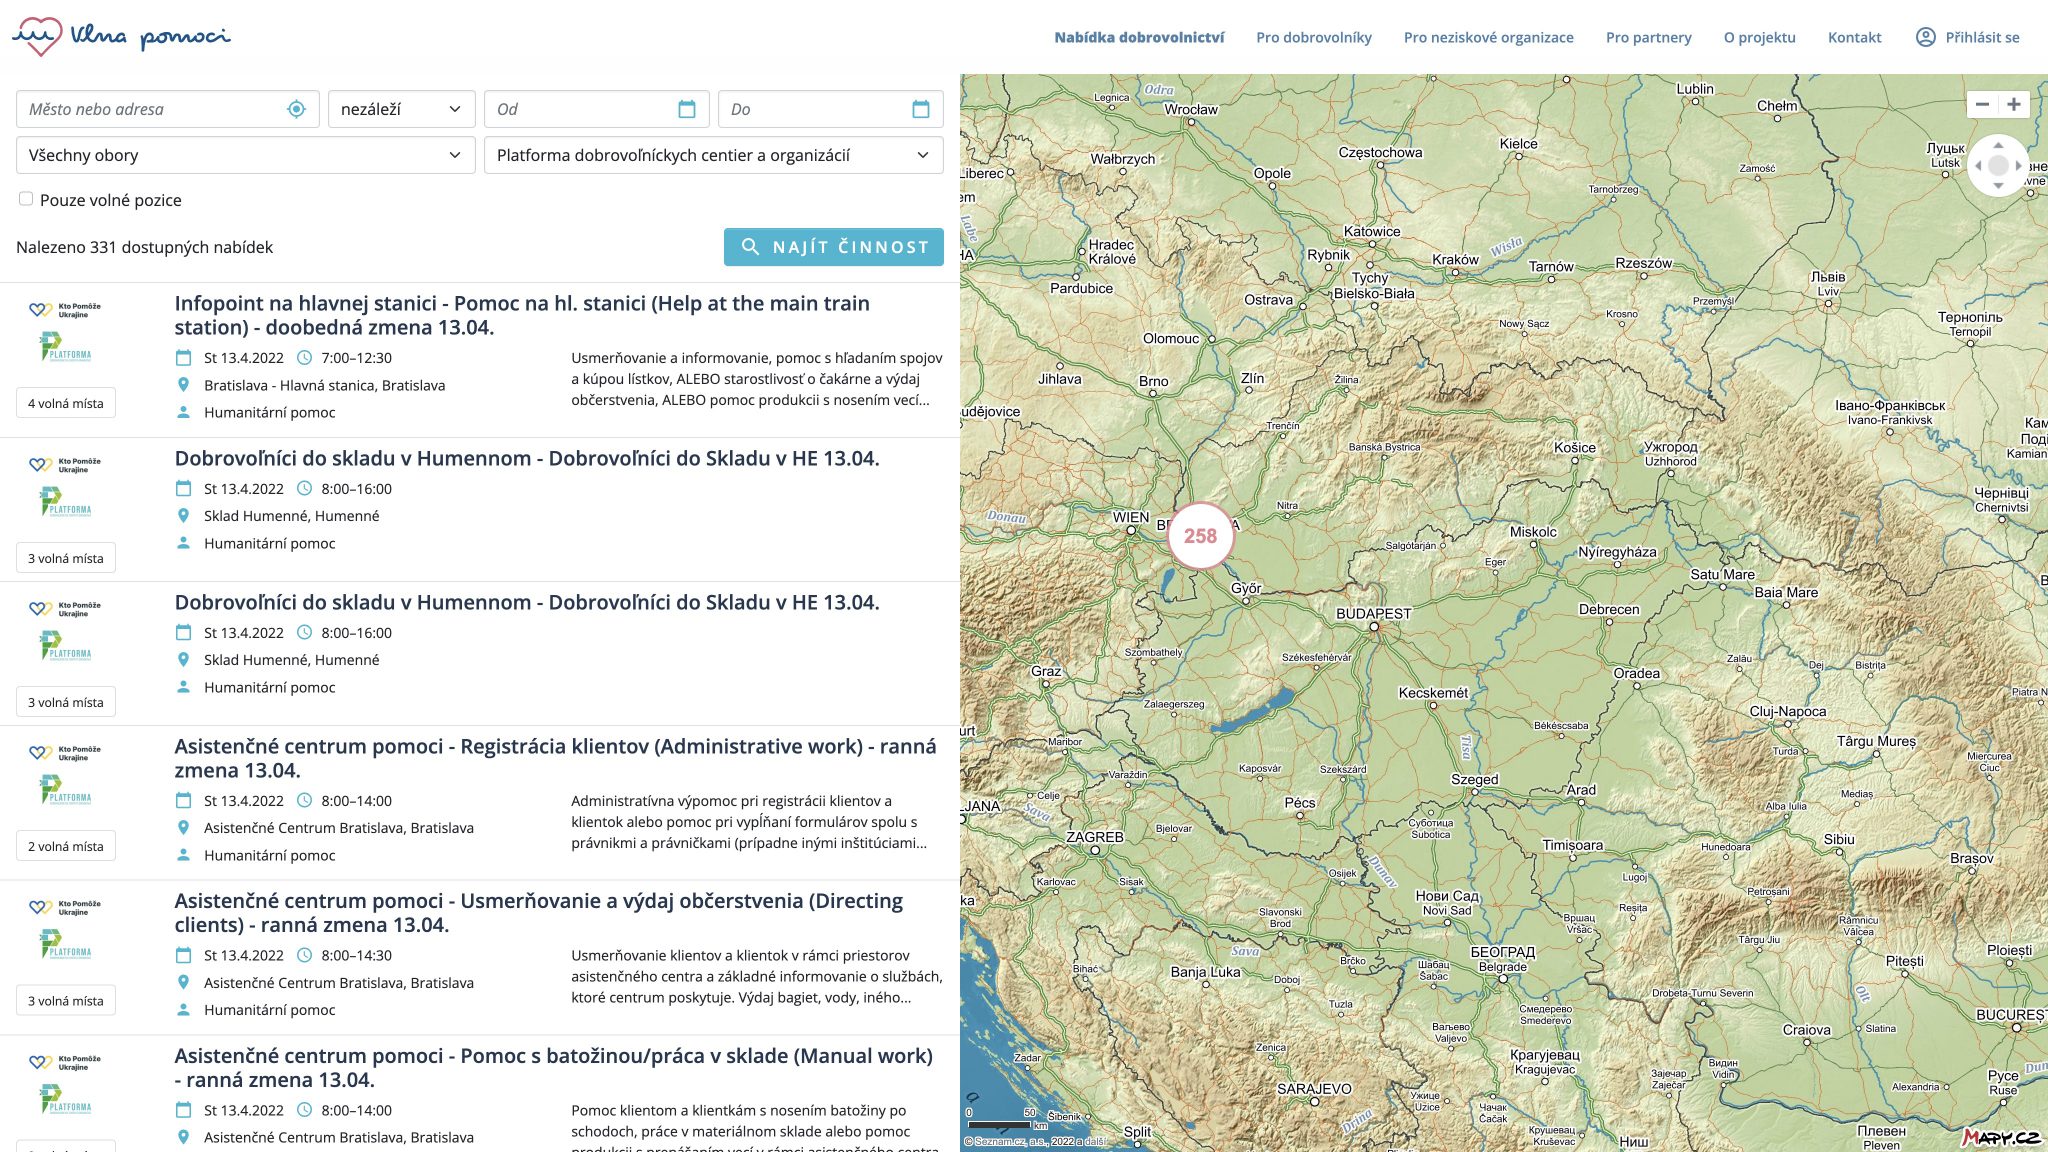The image size is (2048, 1152).
Task: Open Pro neziskové organizace page
Action: coord(1488,37)
